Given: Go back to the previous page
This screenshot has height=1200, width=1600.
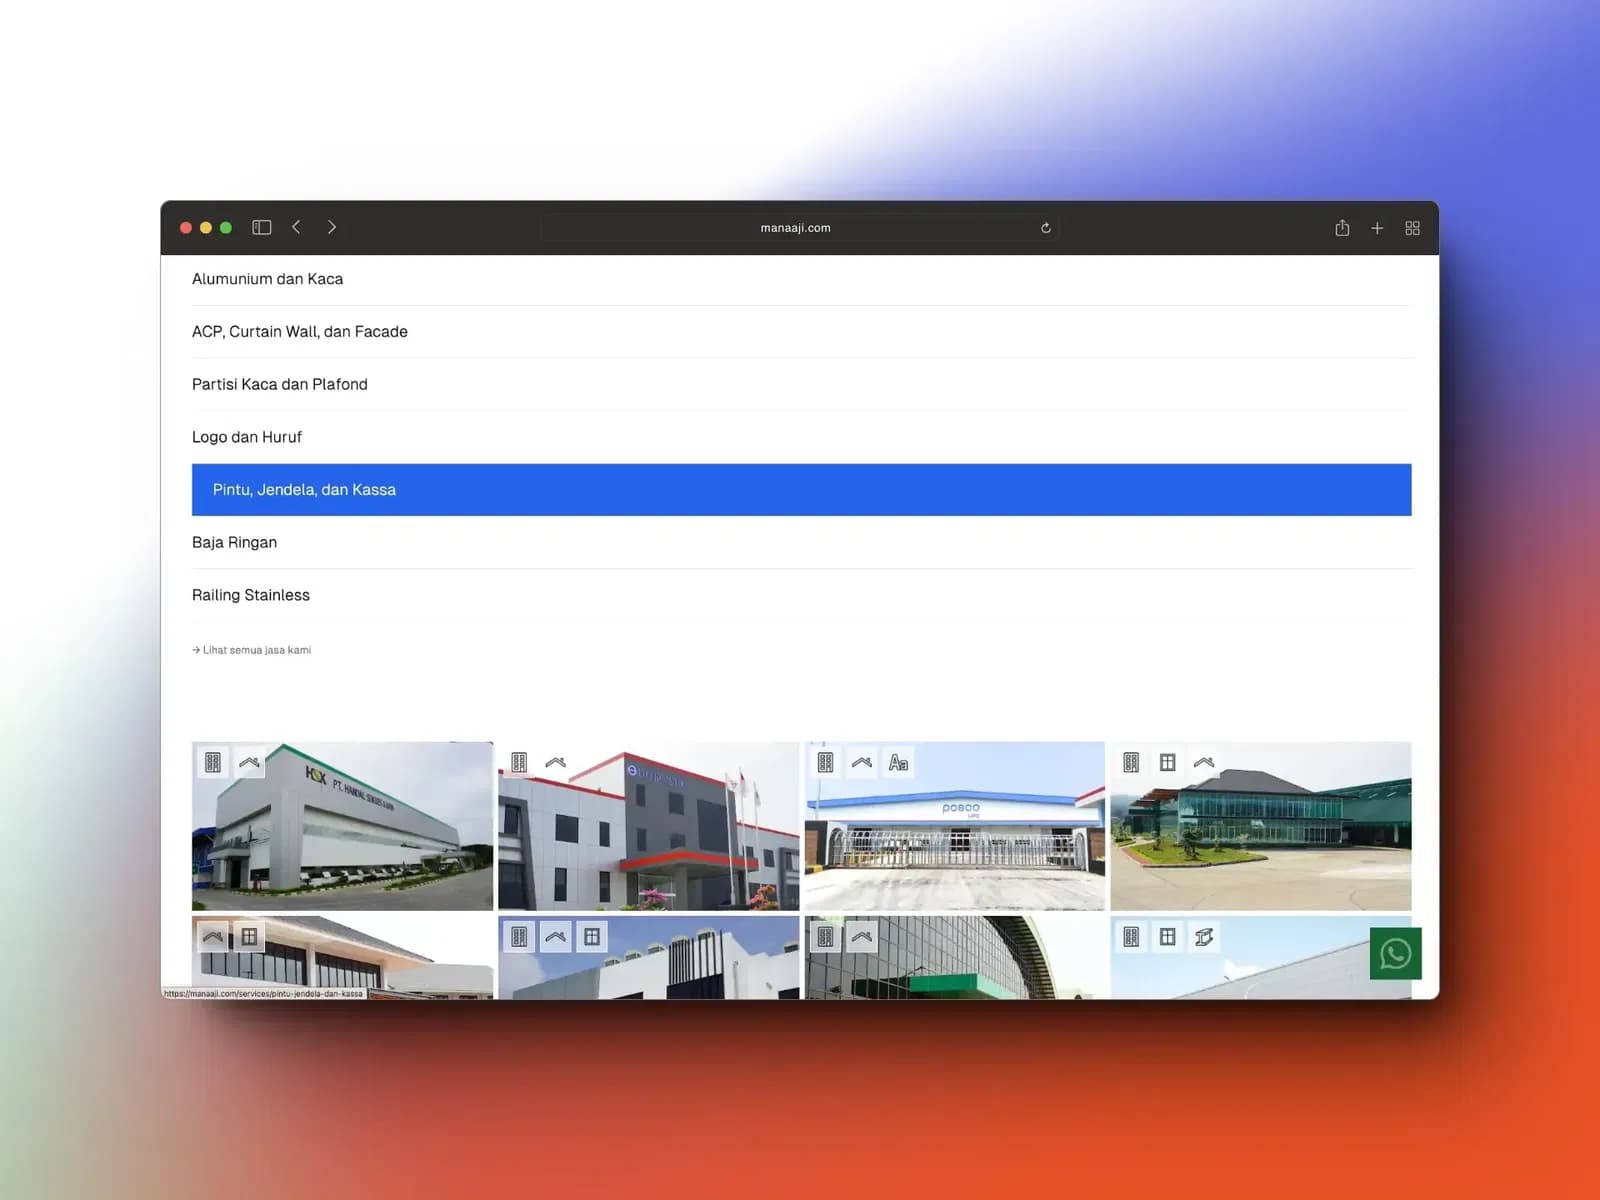Looking at the screenshot, I should (297, 228).
